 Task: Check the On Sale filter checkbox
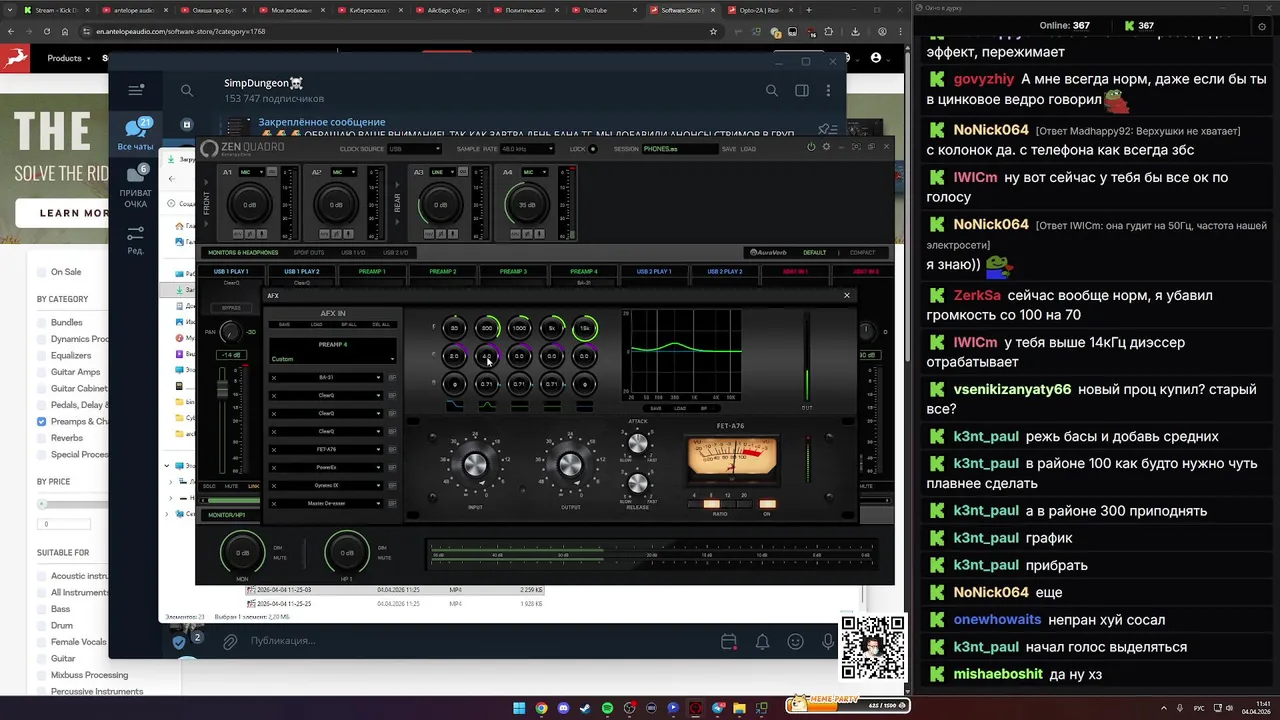pos(41,272)
